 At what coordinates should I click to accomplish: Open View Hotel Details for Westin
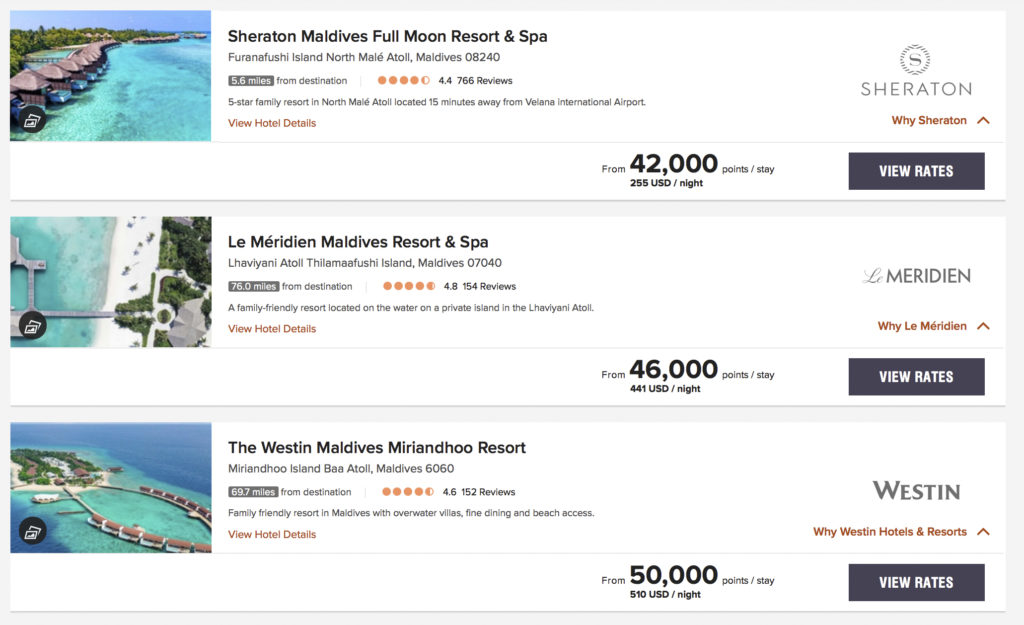[272, 534]
